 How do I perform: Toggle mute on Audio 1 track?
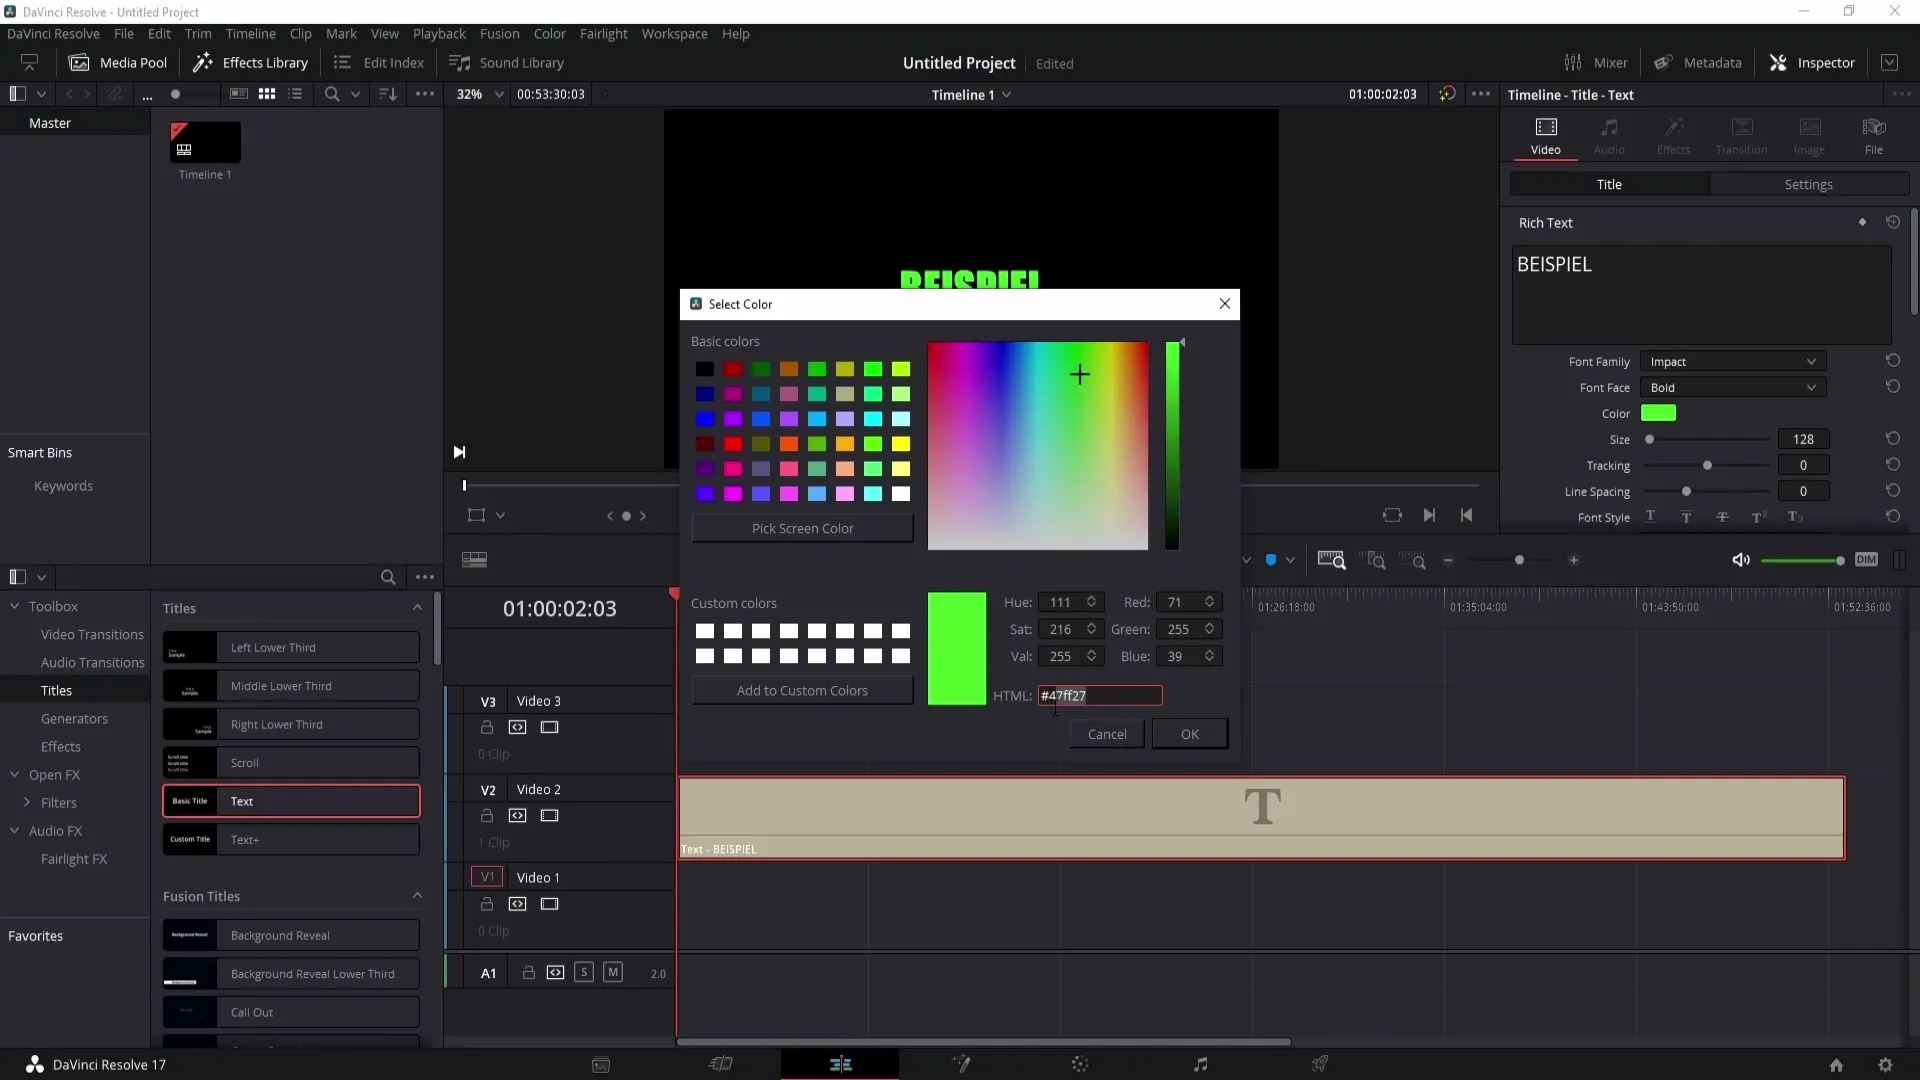[611, 973]
